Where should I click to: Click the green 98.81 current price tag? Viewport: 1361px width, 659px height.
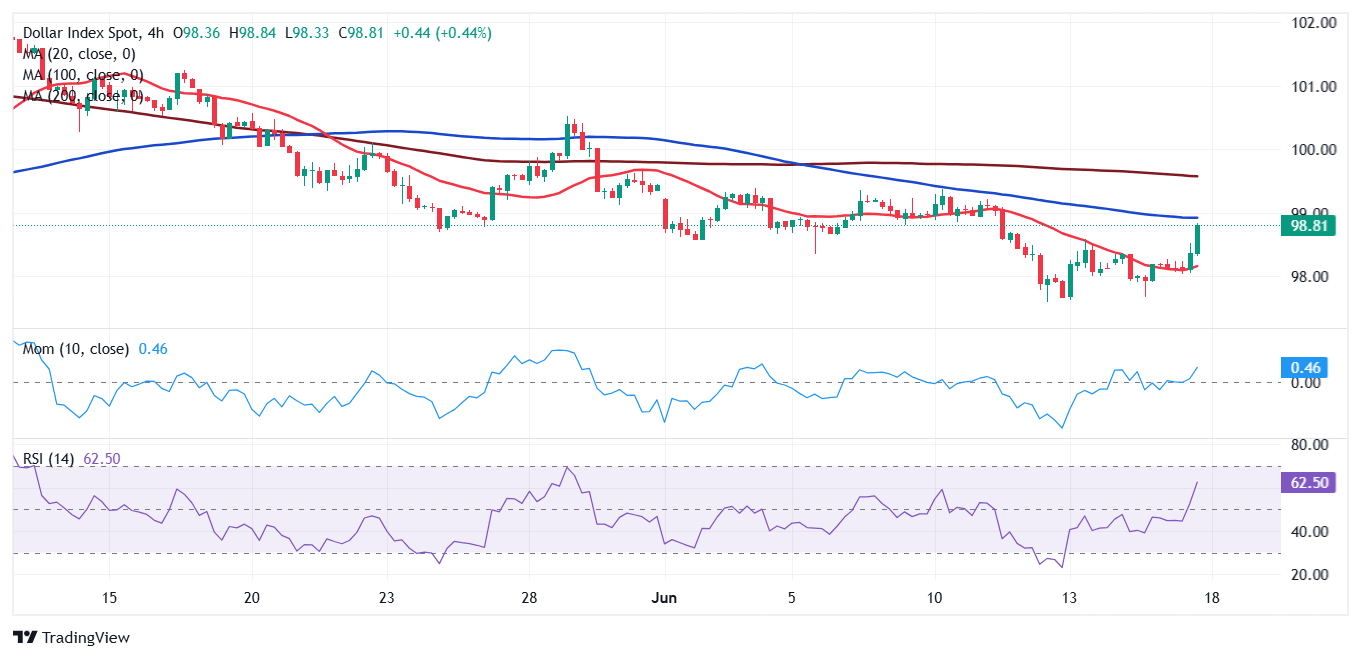[1310, 226]
